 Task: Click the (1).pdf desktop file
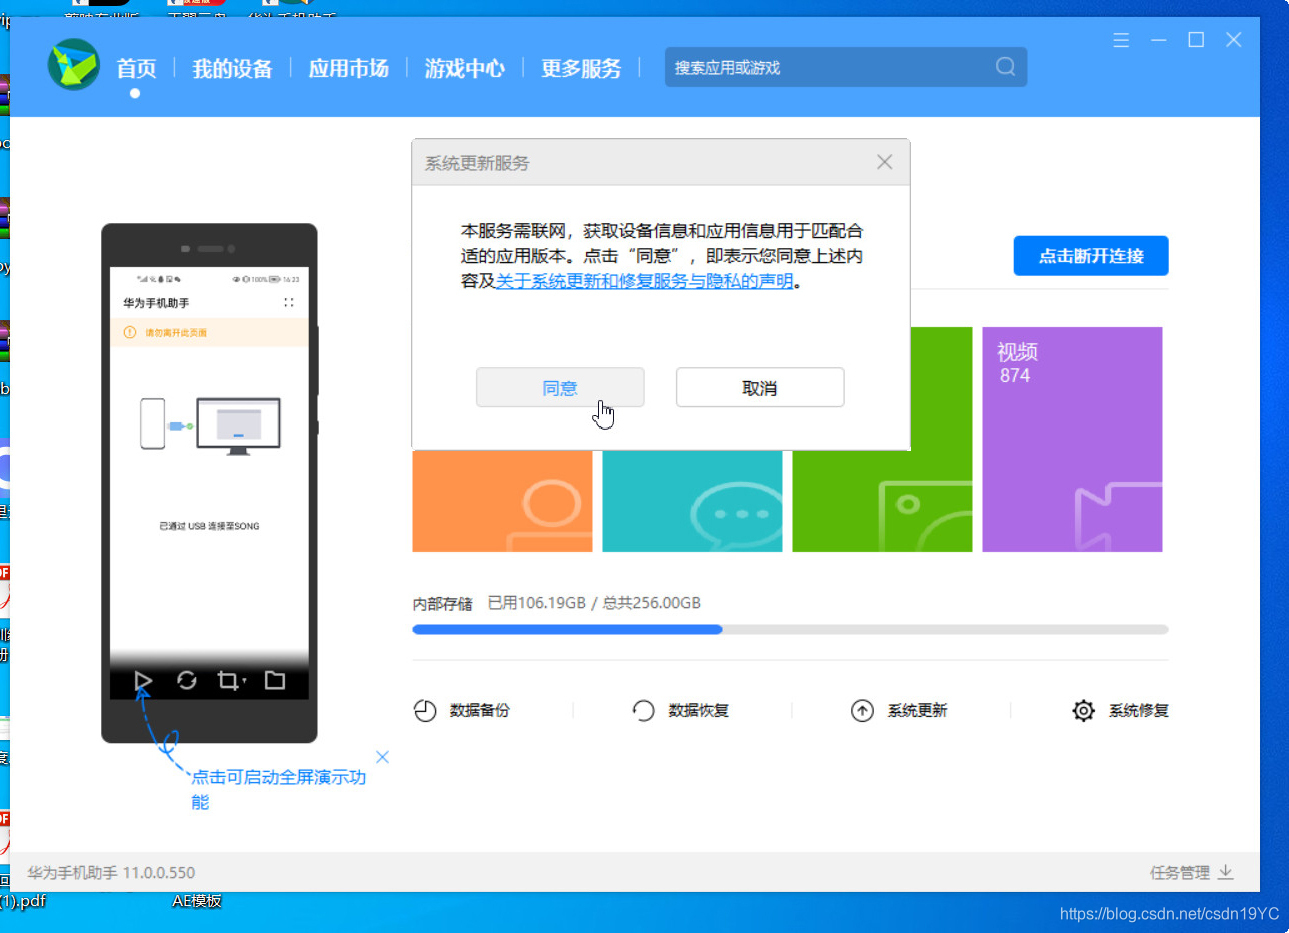(23, 901)
